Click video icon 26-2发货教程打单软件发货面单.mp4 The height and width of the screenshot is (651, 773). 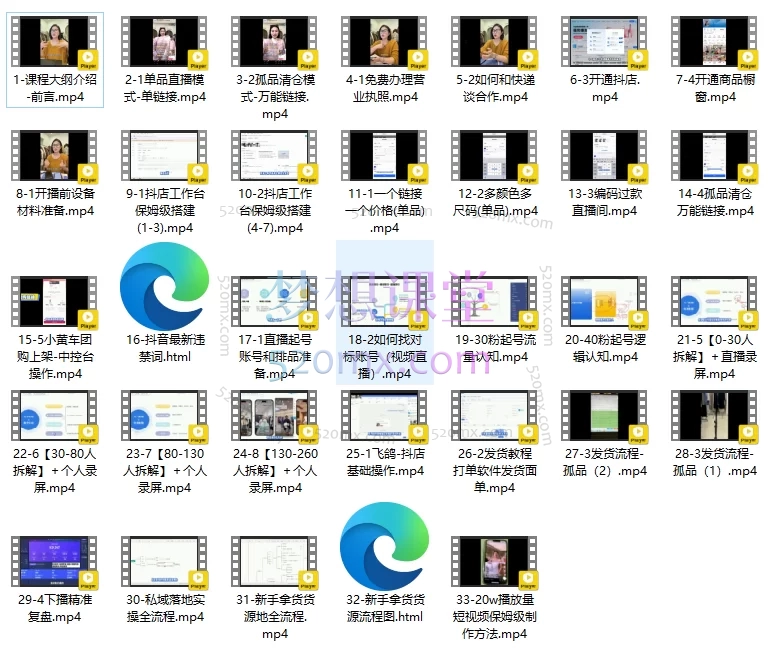coord(494,416)
